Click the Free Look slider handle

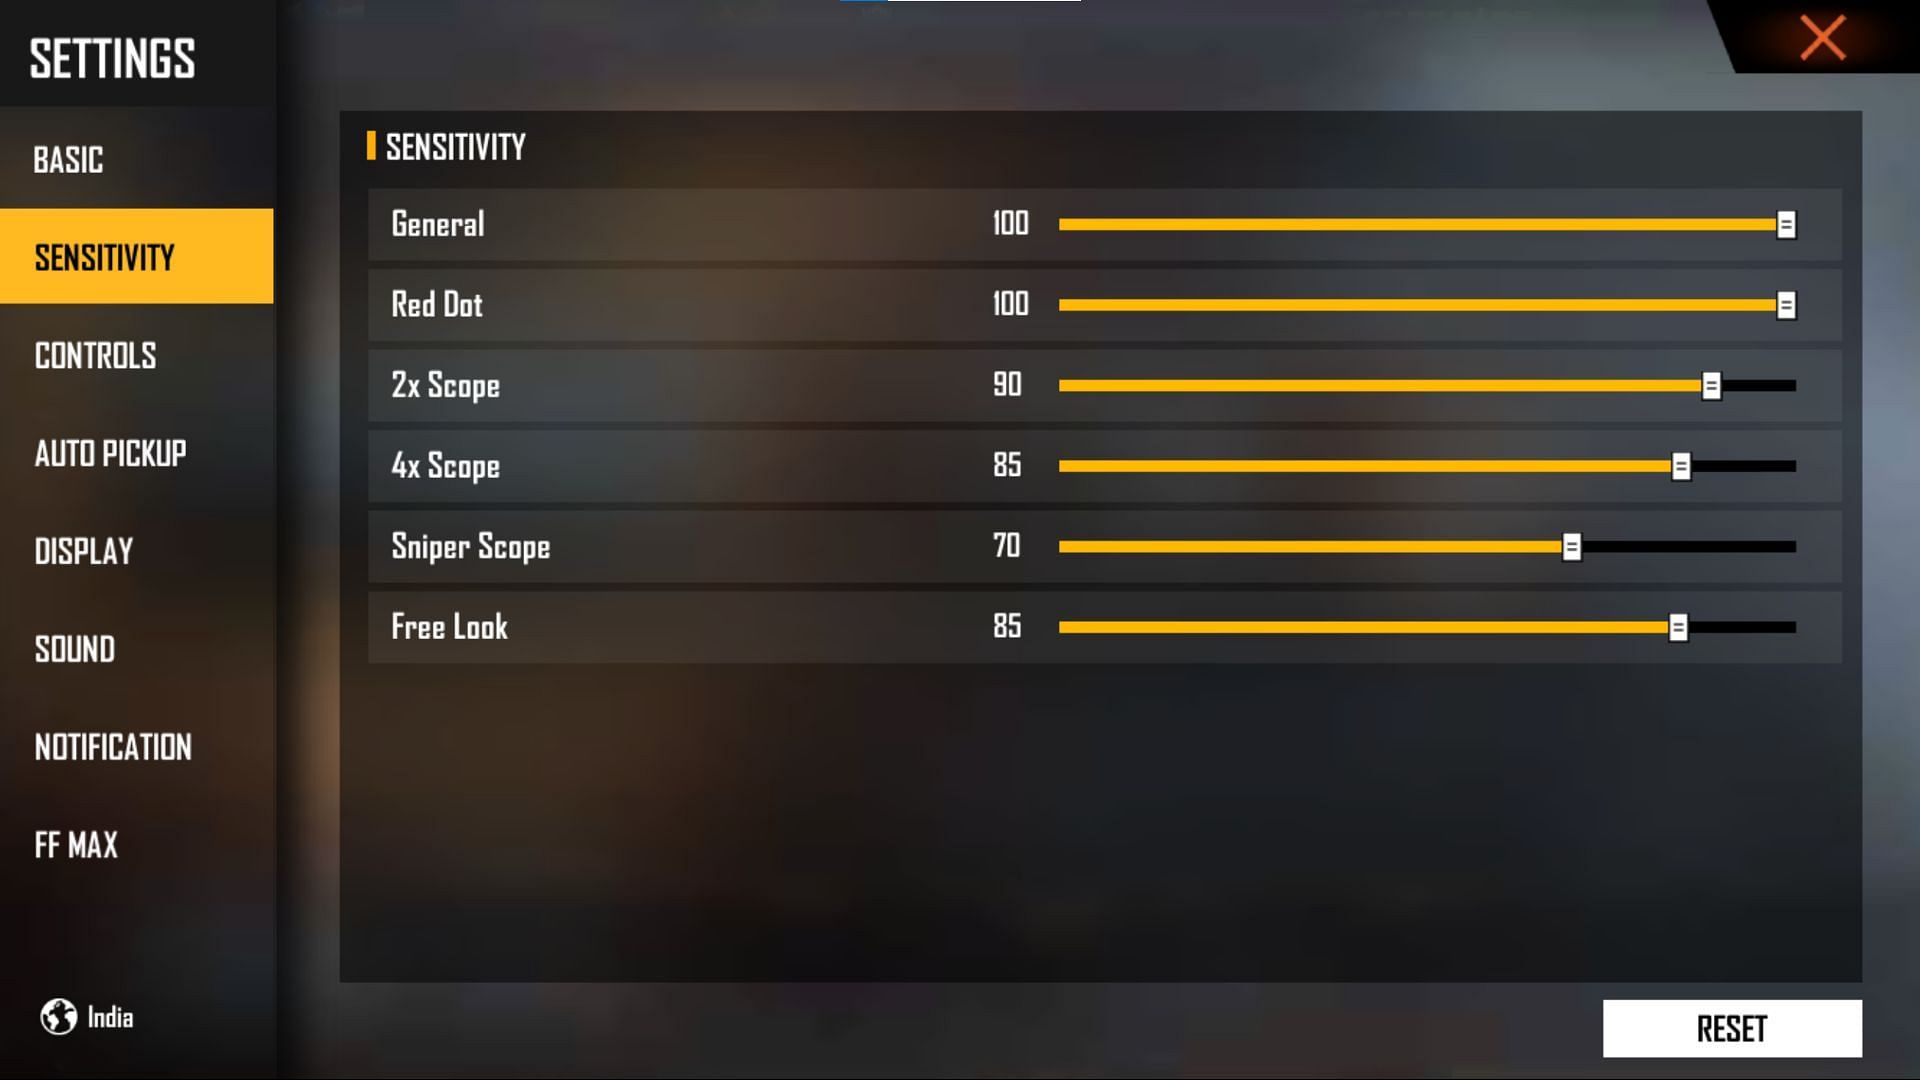1681,628
